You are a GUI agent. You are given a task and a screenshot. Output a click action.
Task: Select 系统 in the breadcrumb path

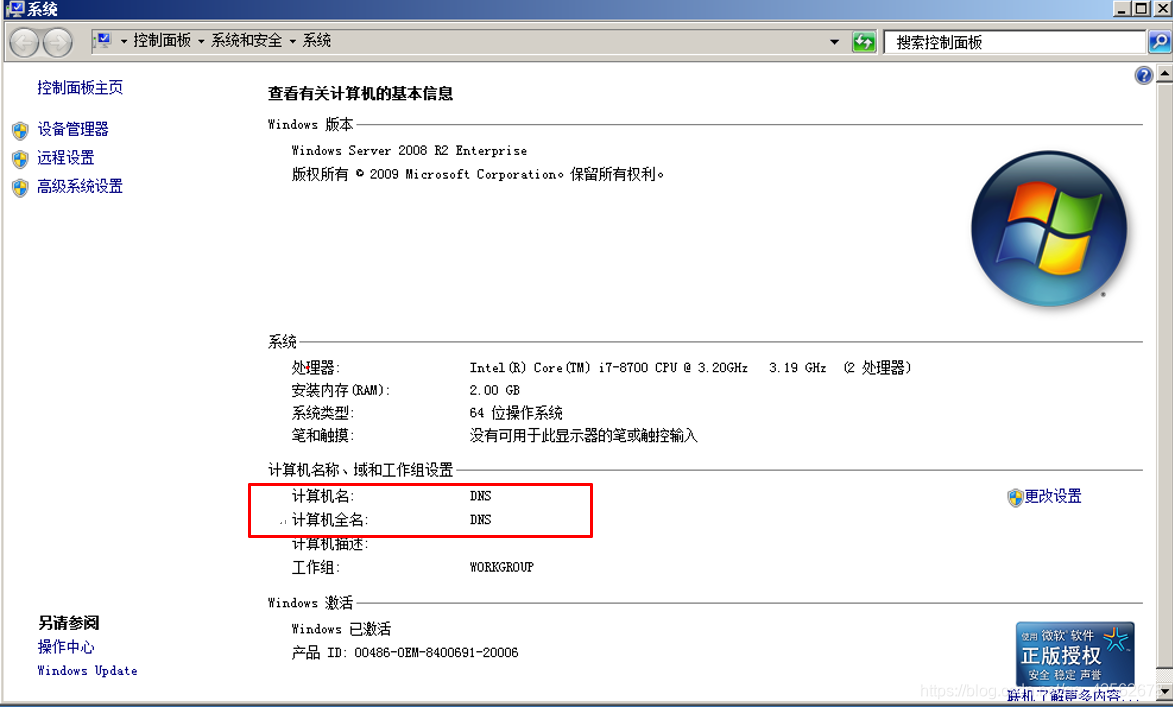pos(316,40)
